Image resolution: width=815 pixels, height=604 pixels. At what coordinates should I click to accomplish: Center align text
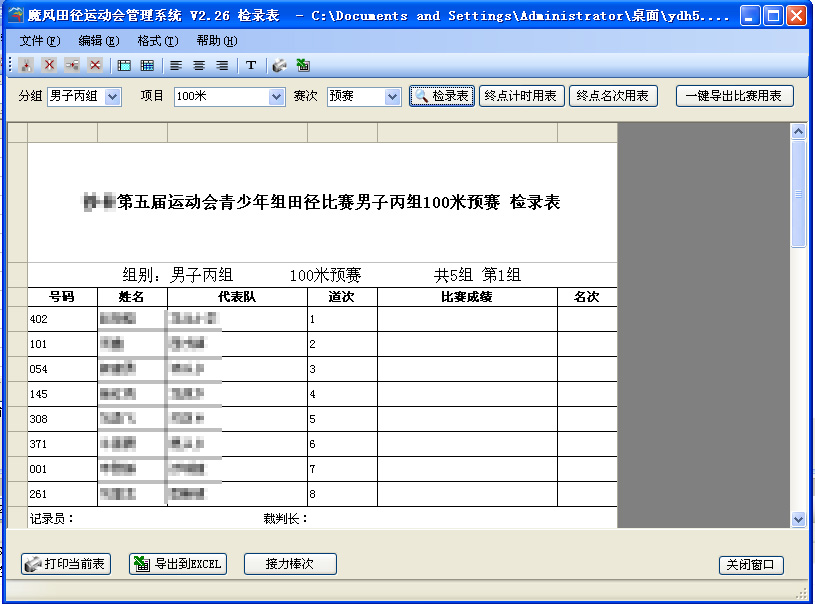point(199,65)
